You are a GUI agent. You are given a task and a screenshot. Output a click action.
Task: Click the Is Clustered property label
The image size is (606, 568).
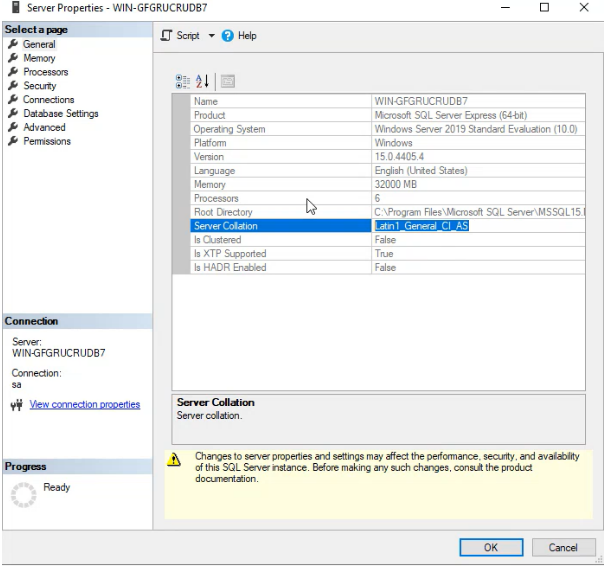tap(217, 240)
